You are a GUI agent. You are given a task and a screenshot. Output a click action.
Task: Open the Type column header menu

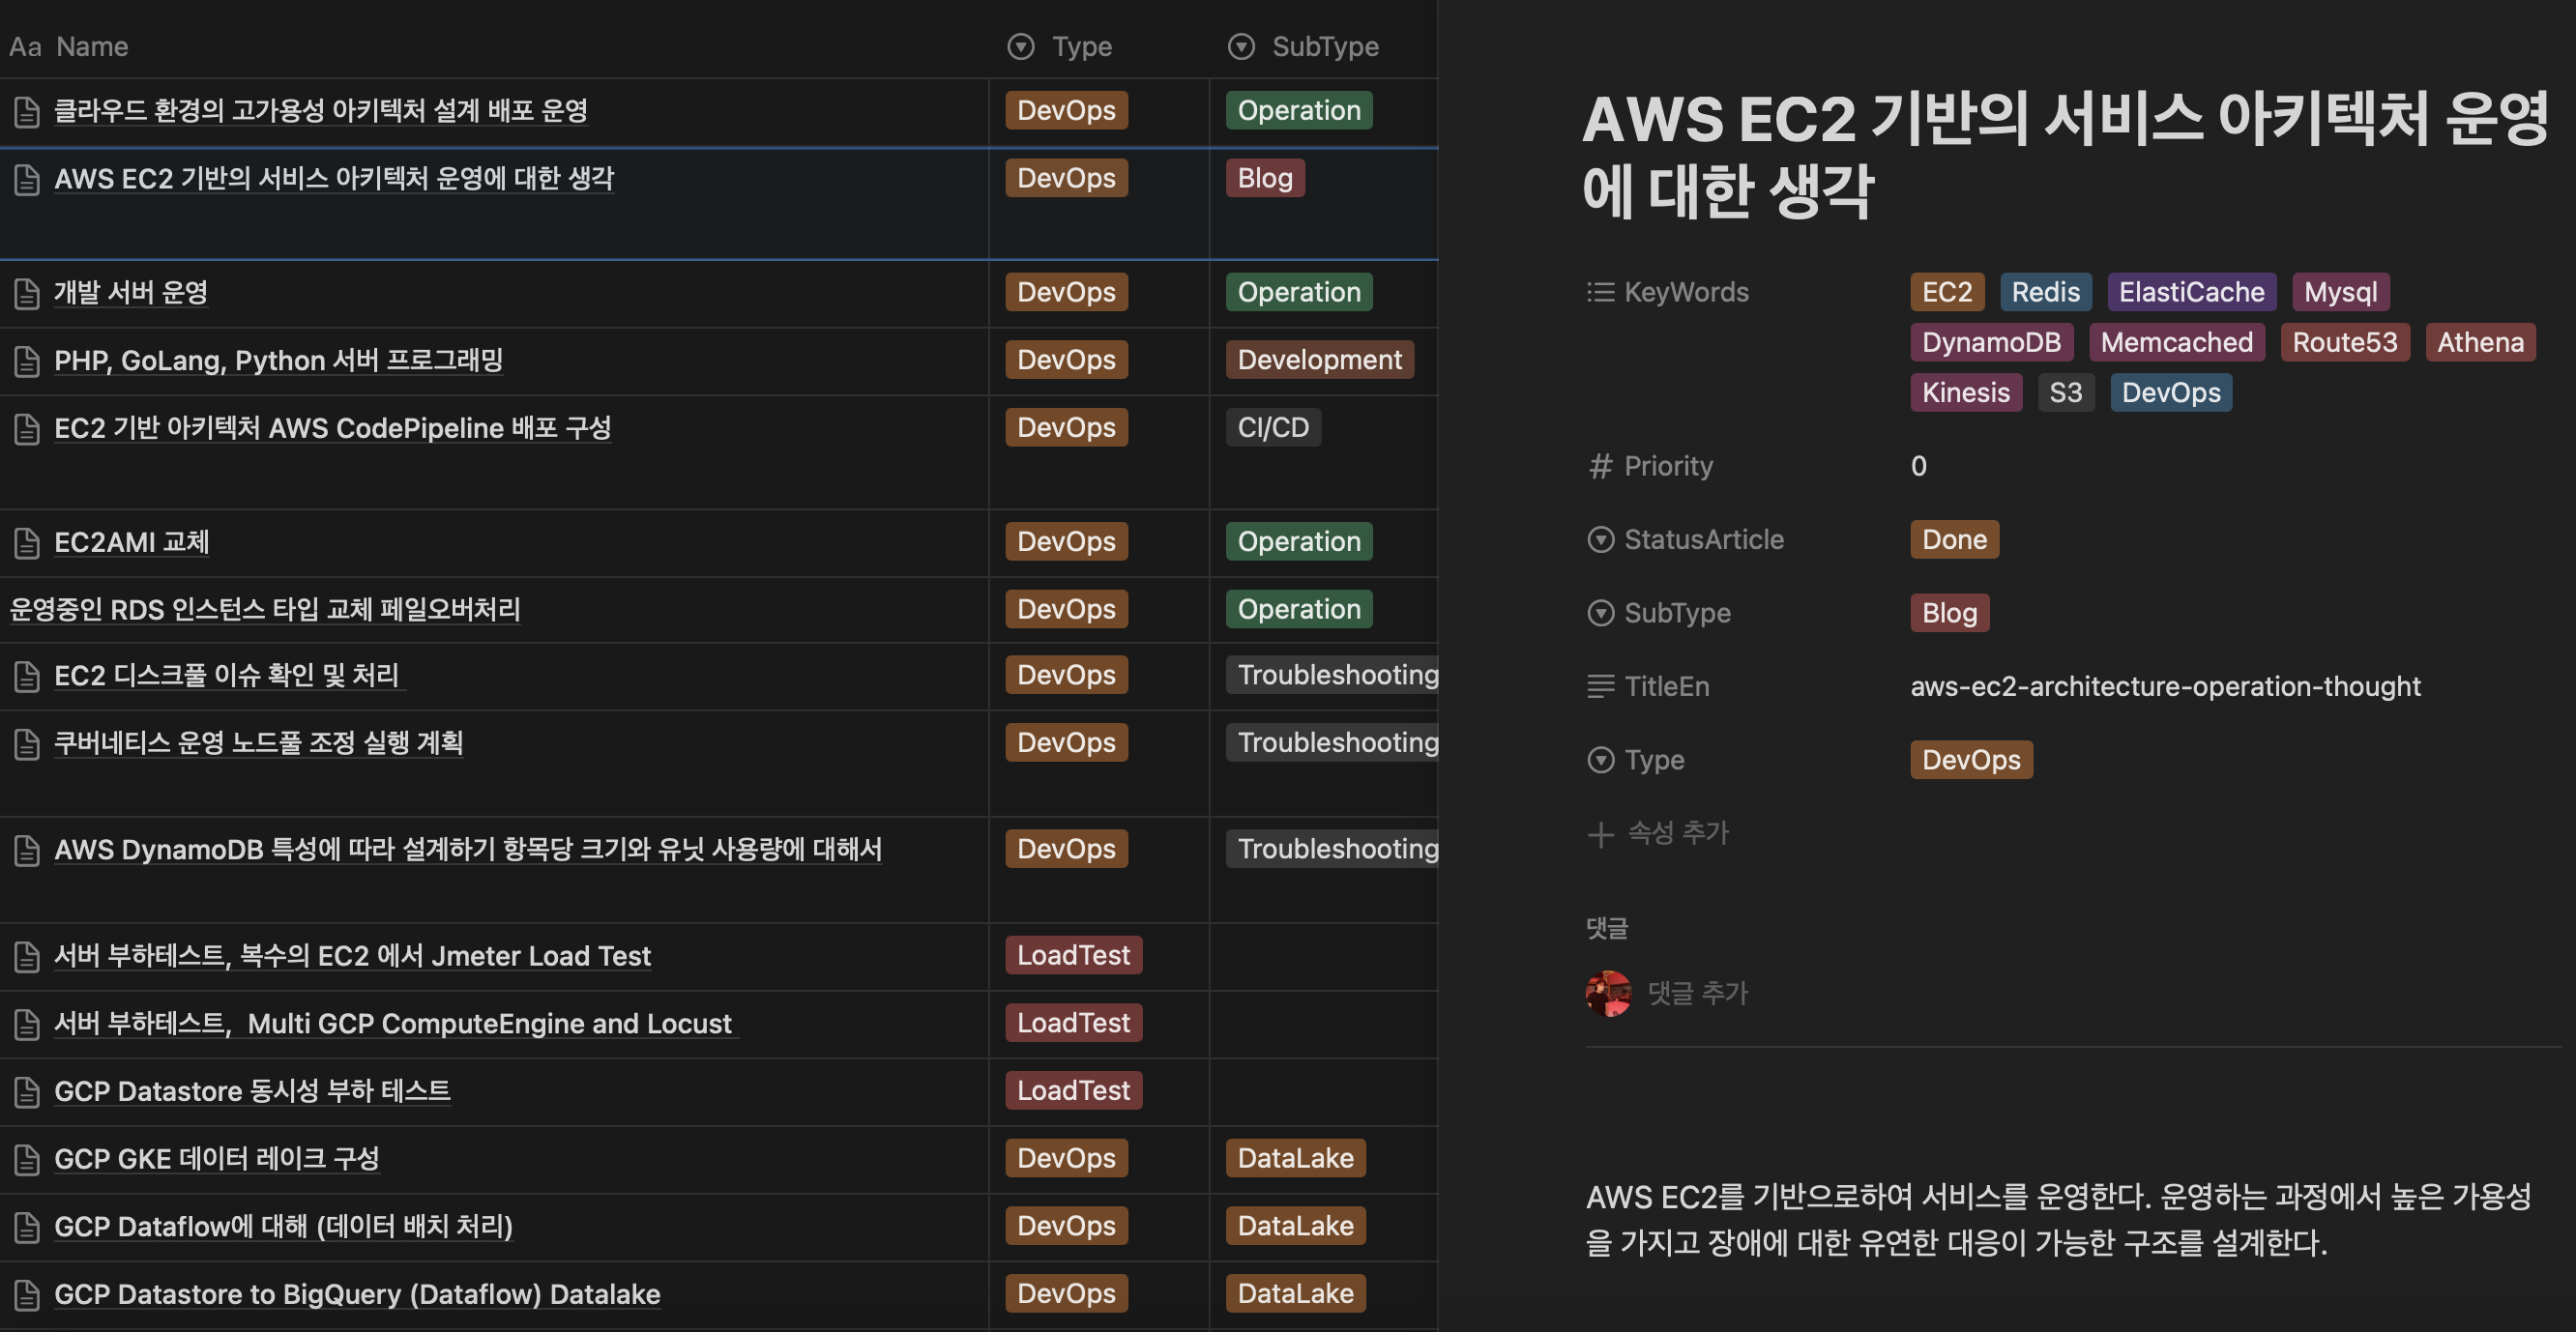coord(1061,47)
